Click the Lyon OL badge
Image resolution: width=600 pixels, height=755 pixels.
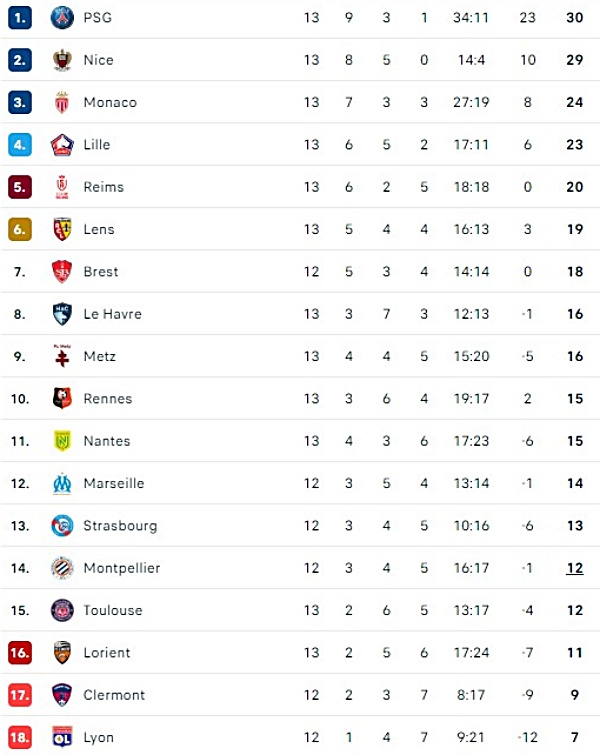click(62, 737)
